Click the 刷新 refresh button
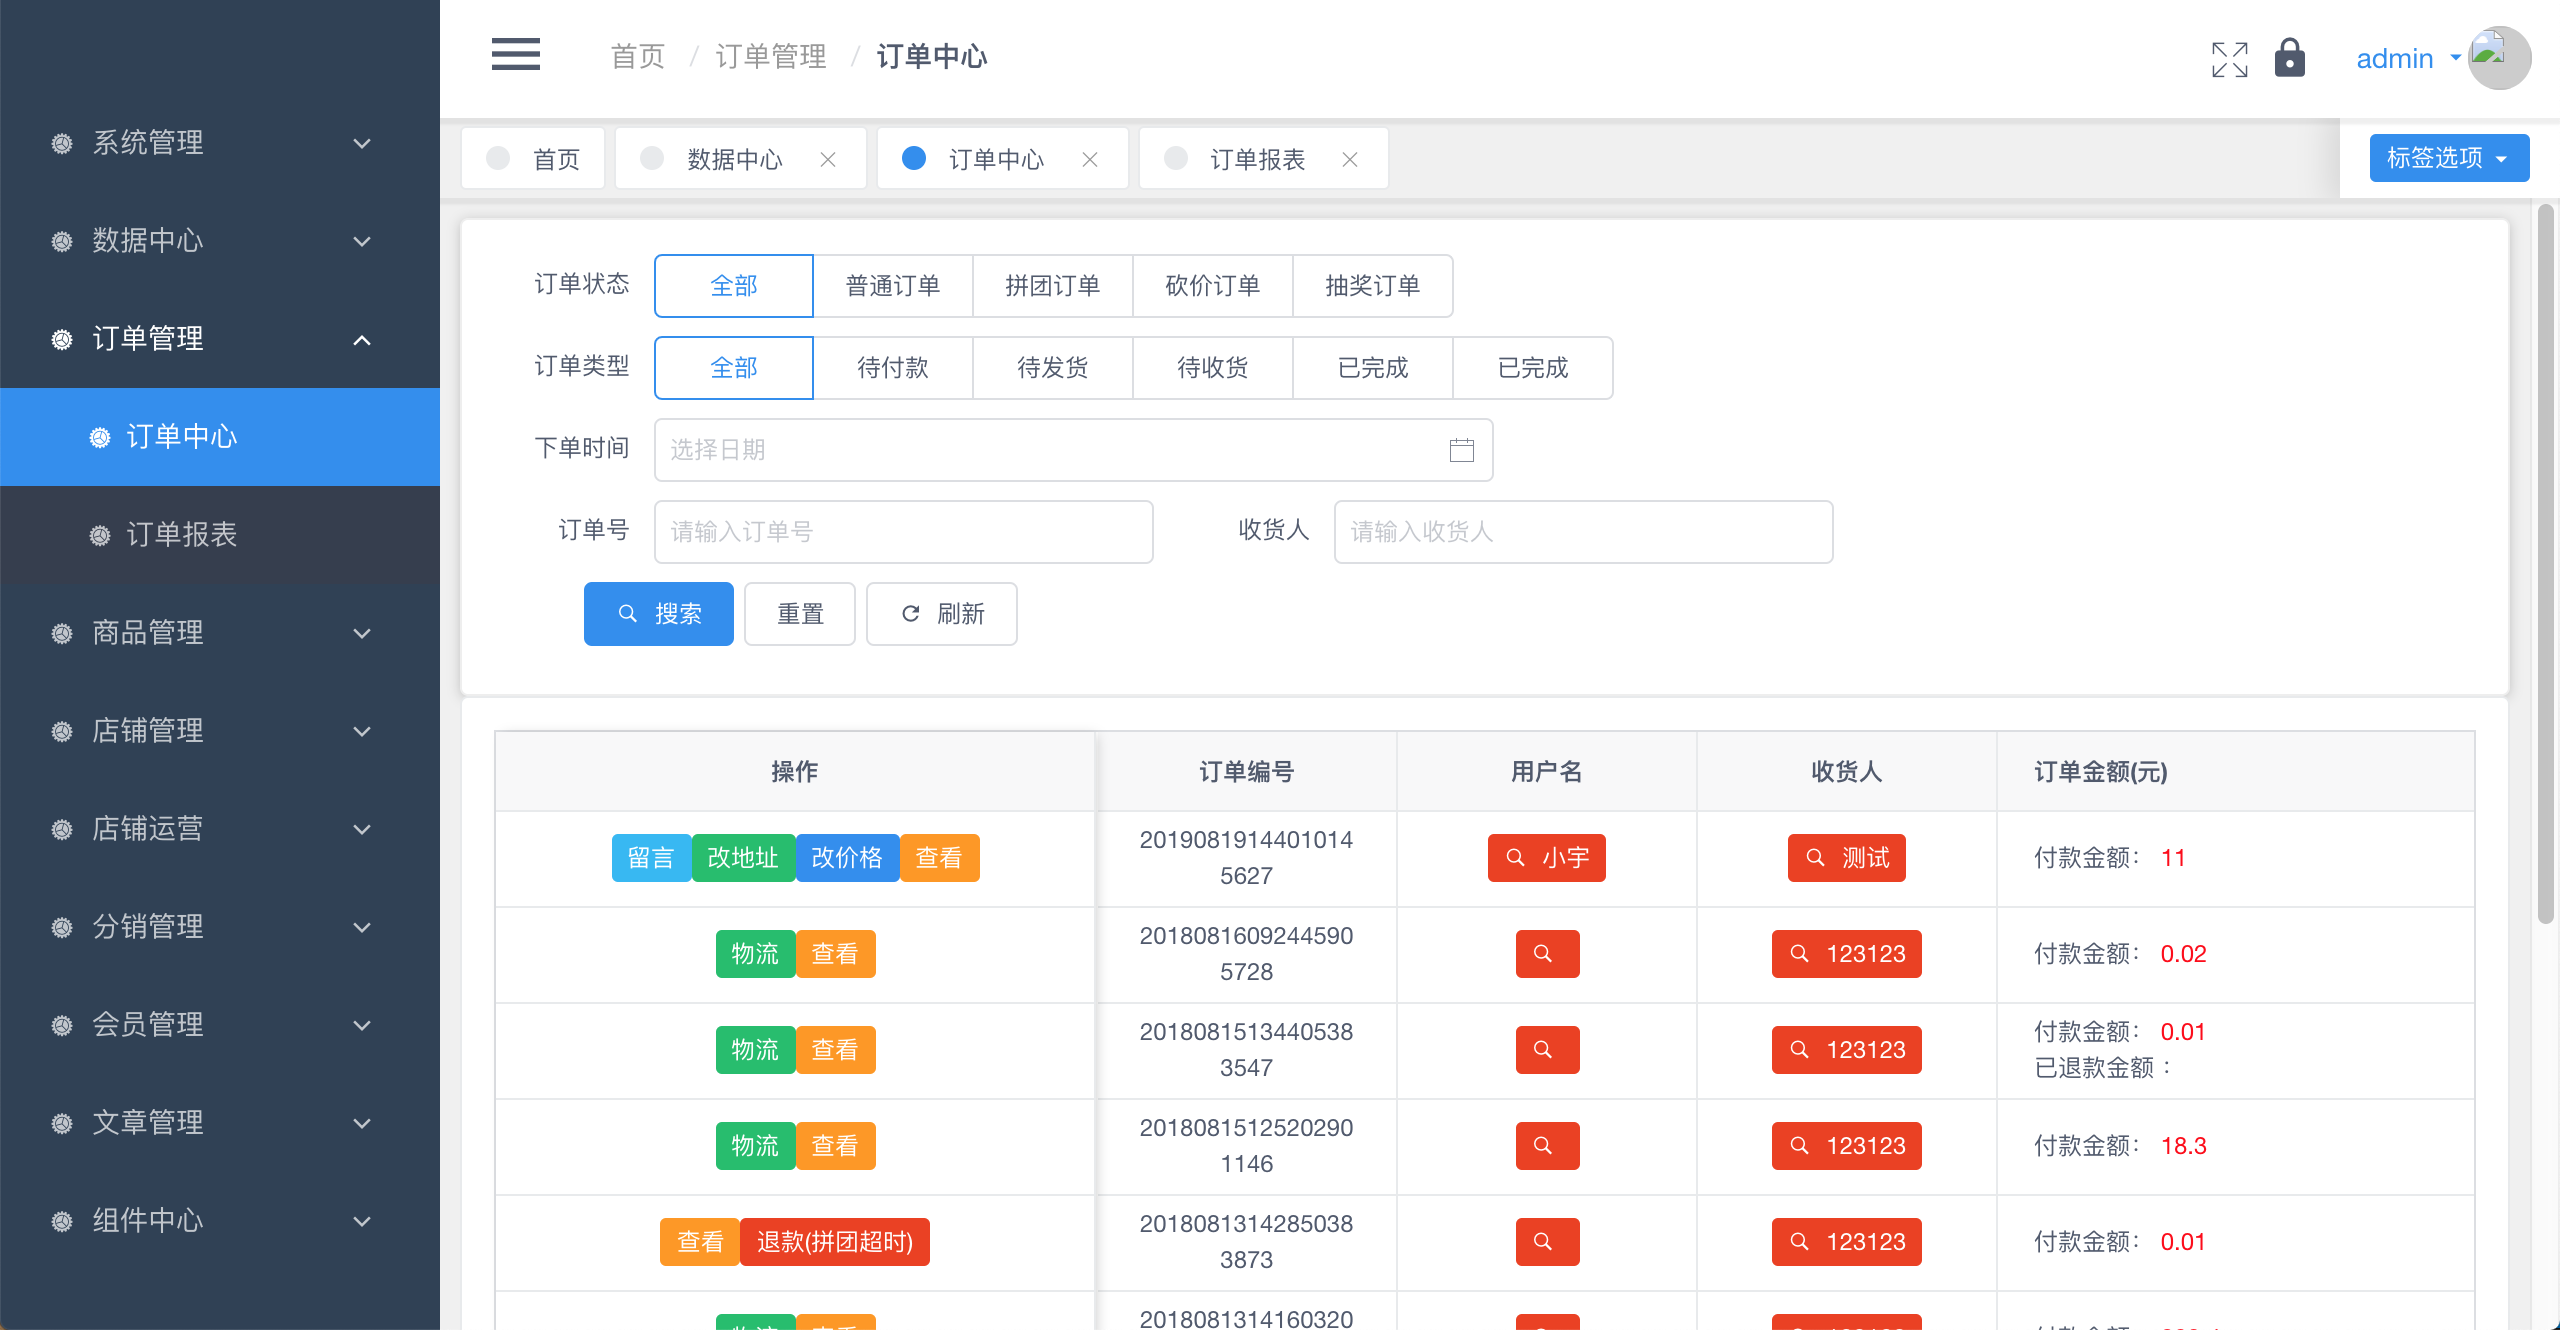Image resolution: width=2560 pixels, height=1330 pixels. [941, 614]
